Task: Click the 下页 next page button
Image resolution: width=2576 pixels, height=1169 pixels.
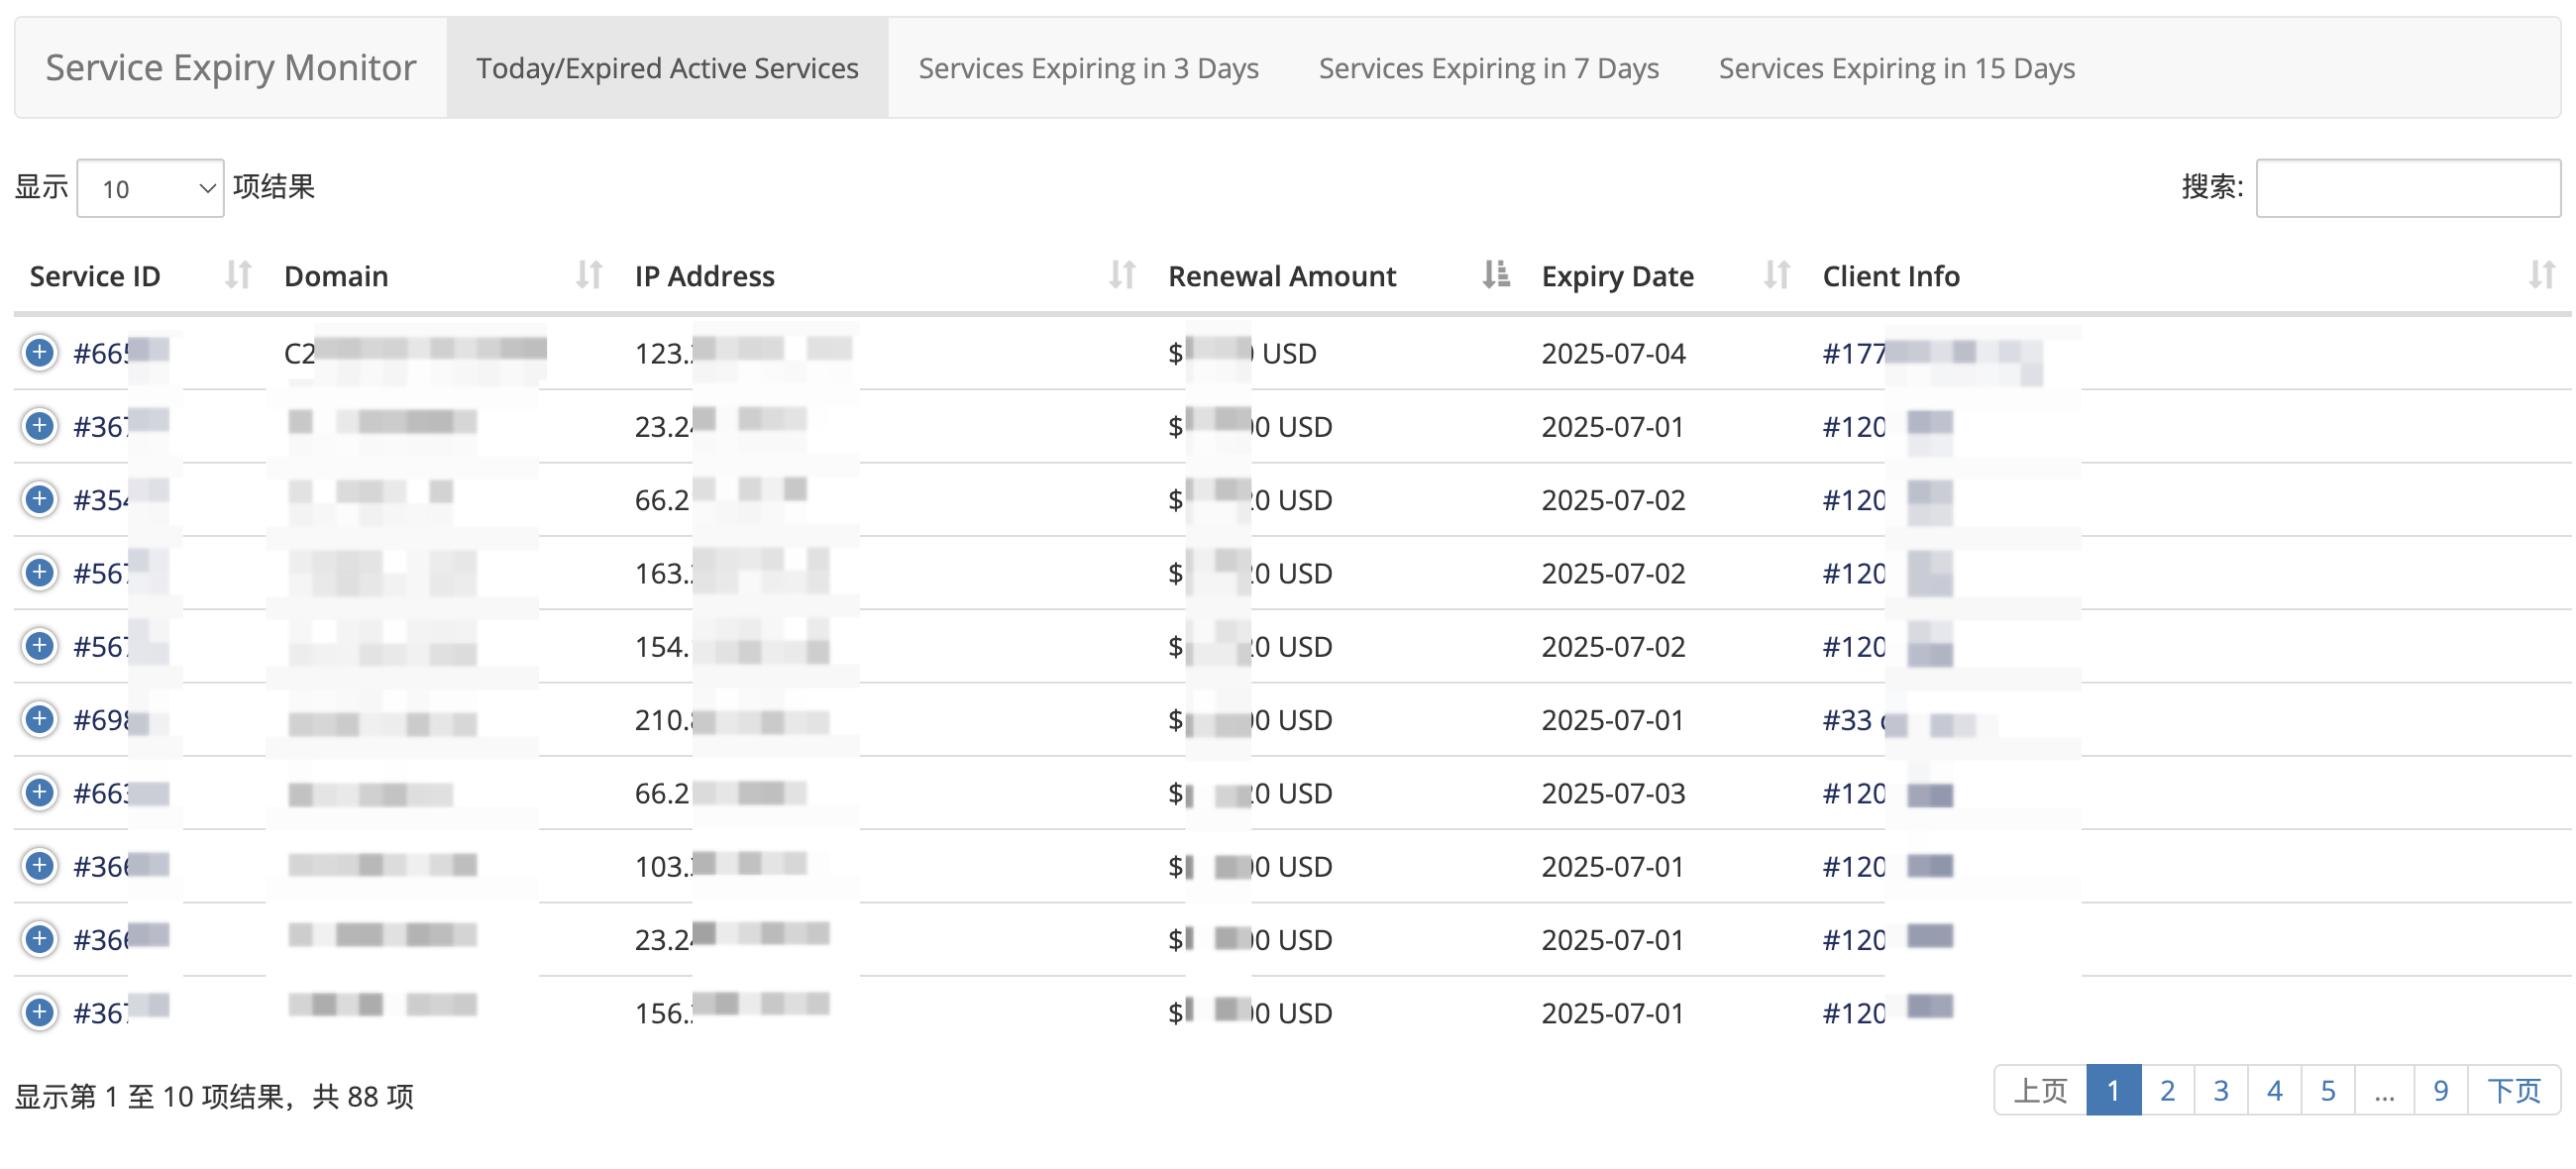Action: pos(2513,1091)
